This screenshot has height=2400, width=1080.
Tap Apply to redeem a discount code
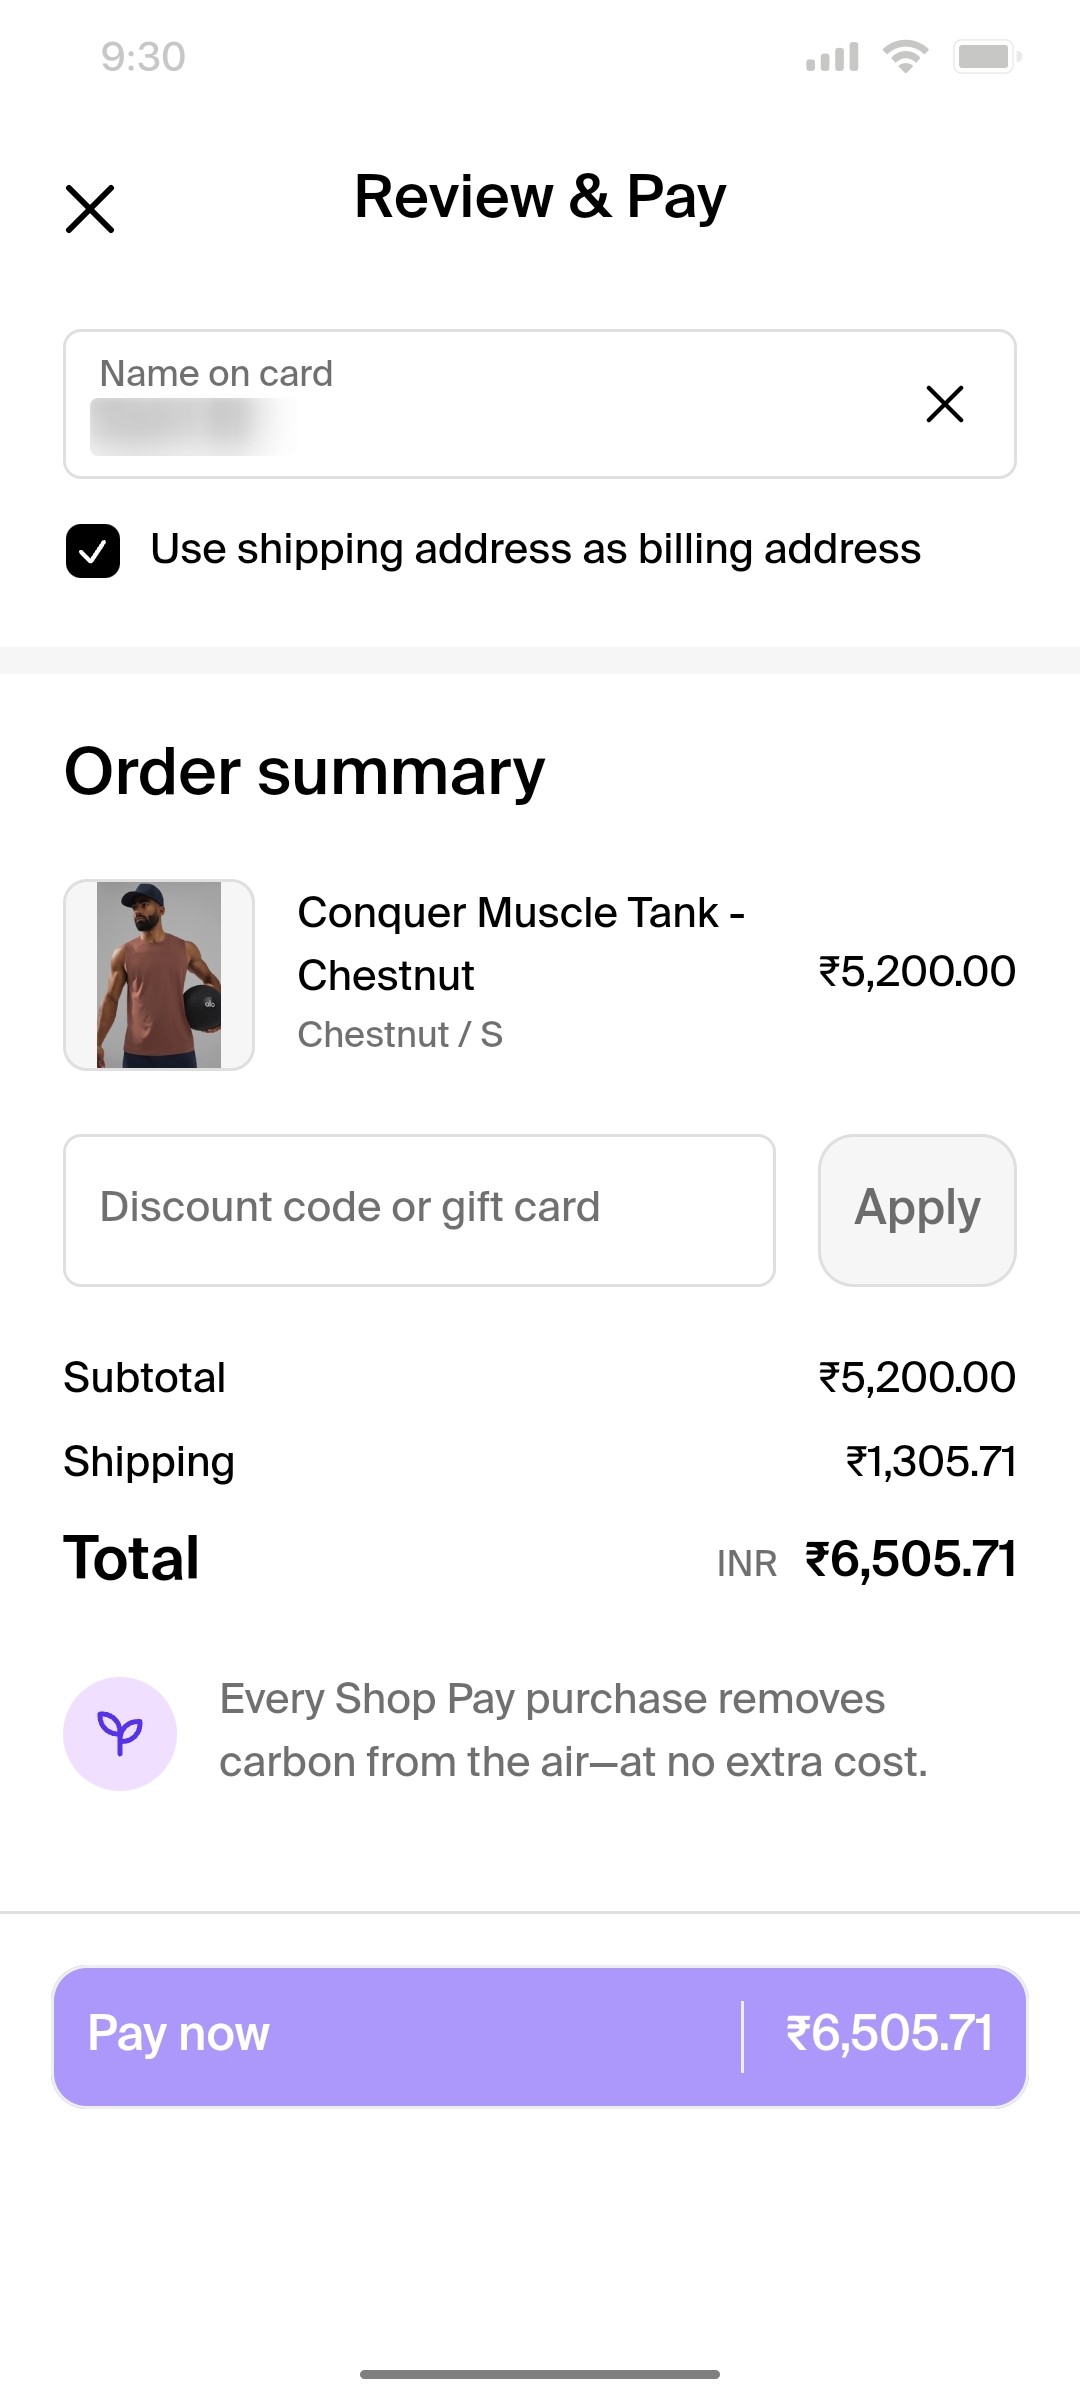(916, 1209)
